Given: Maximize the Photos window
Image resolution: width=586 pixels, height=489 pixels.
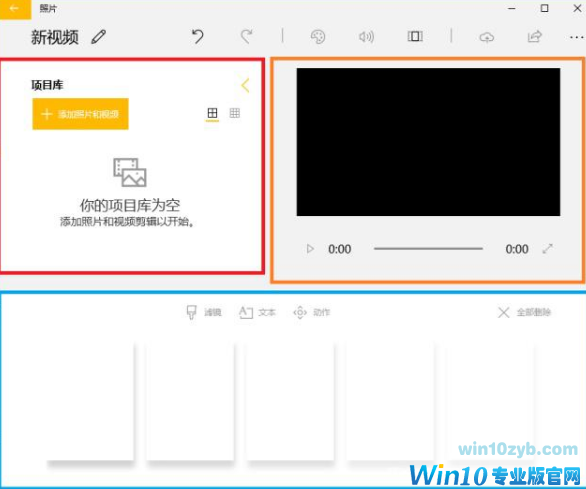Looking at the screenshot, I should pyautogui.click(x=545, y=8).
